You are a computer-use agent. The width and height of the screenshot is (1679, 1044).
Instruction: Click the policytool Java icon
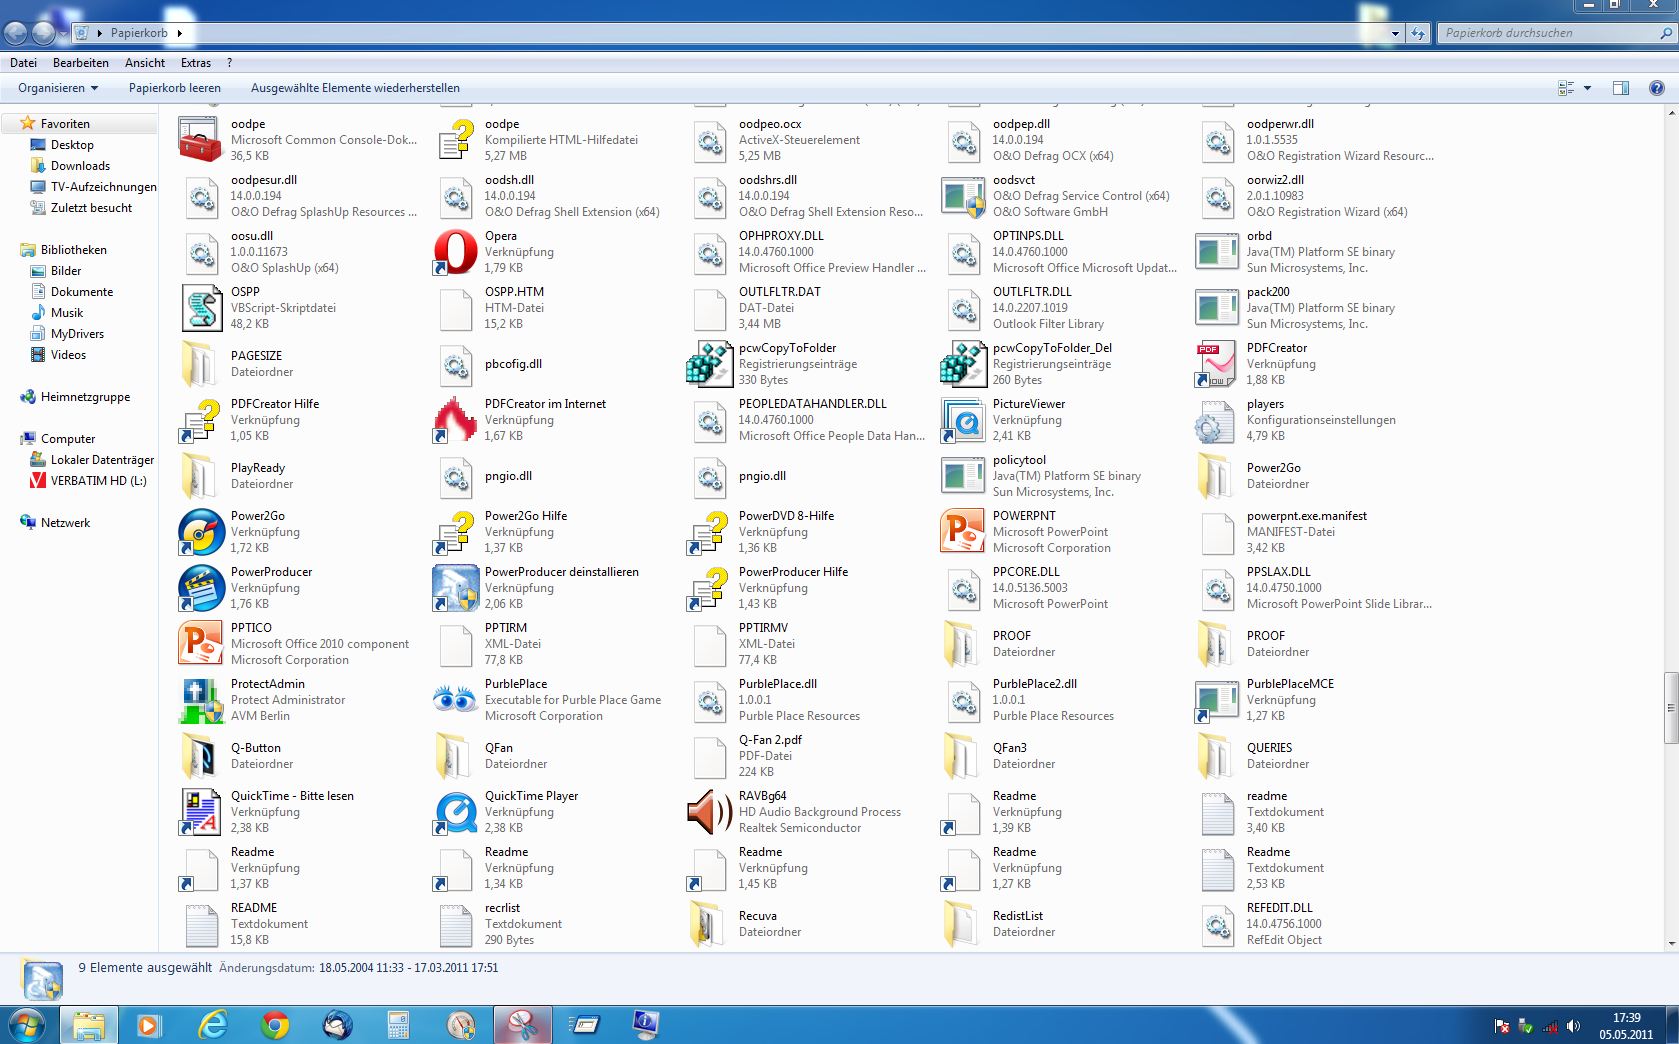click(964, 476)
